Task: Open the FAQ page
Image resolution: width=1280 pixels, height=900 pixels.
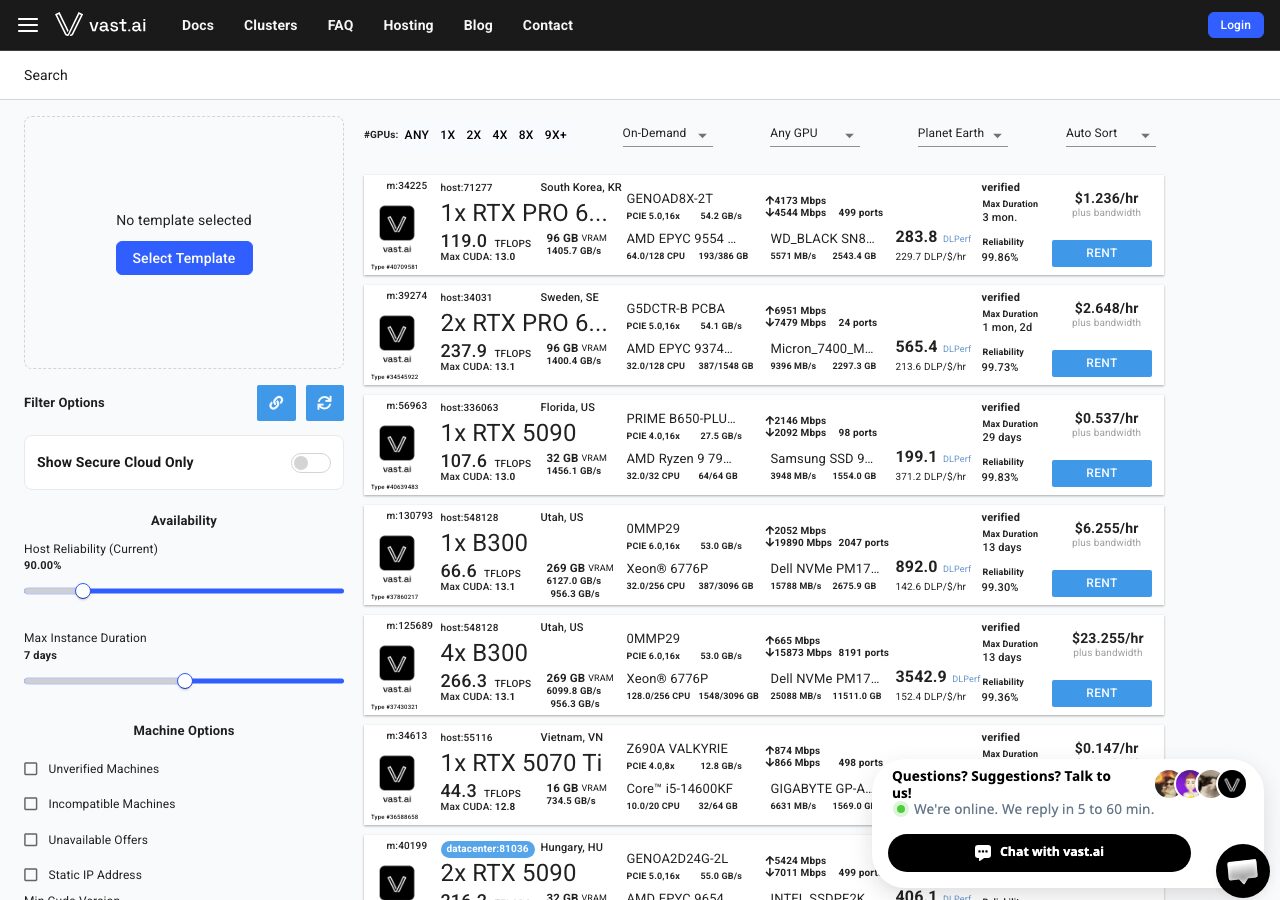Action: tap(341, 25)
